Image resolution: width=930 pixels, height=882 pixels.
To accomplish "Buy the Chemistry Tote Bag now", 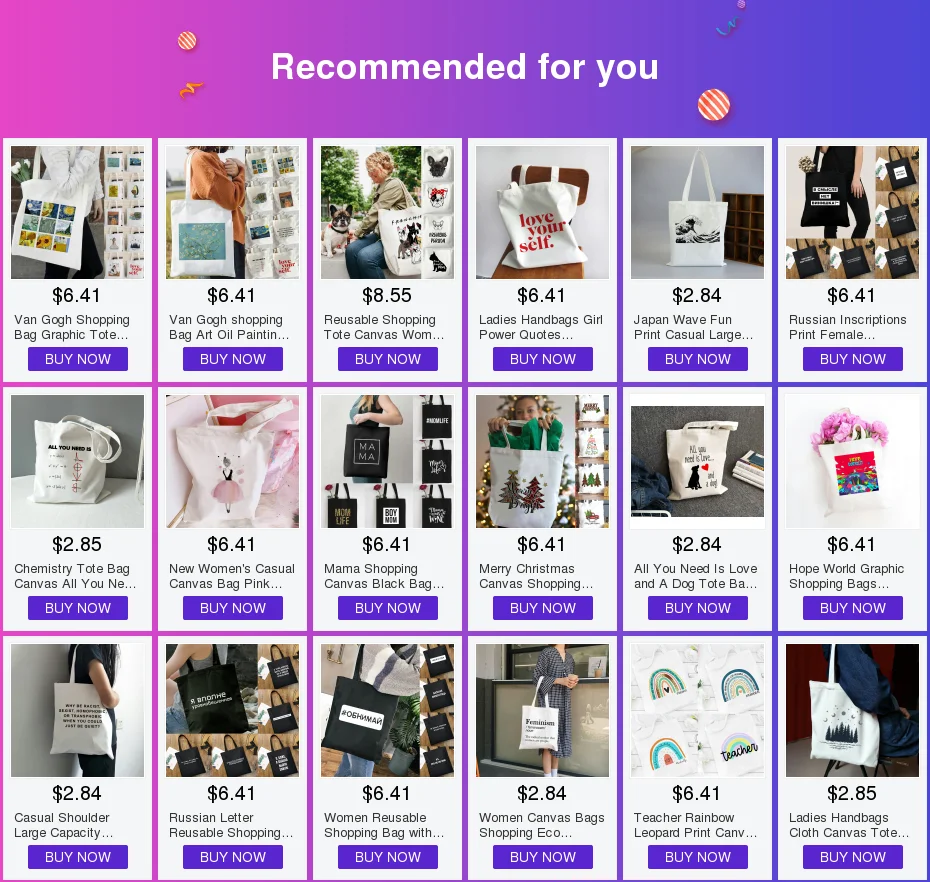I will pos(78,608).
